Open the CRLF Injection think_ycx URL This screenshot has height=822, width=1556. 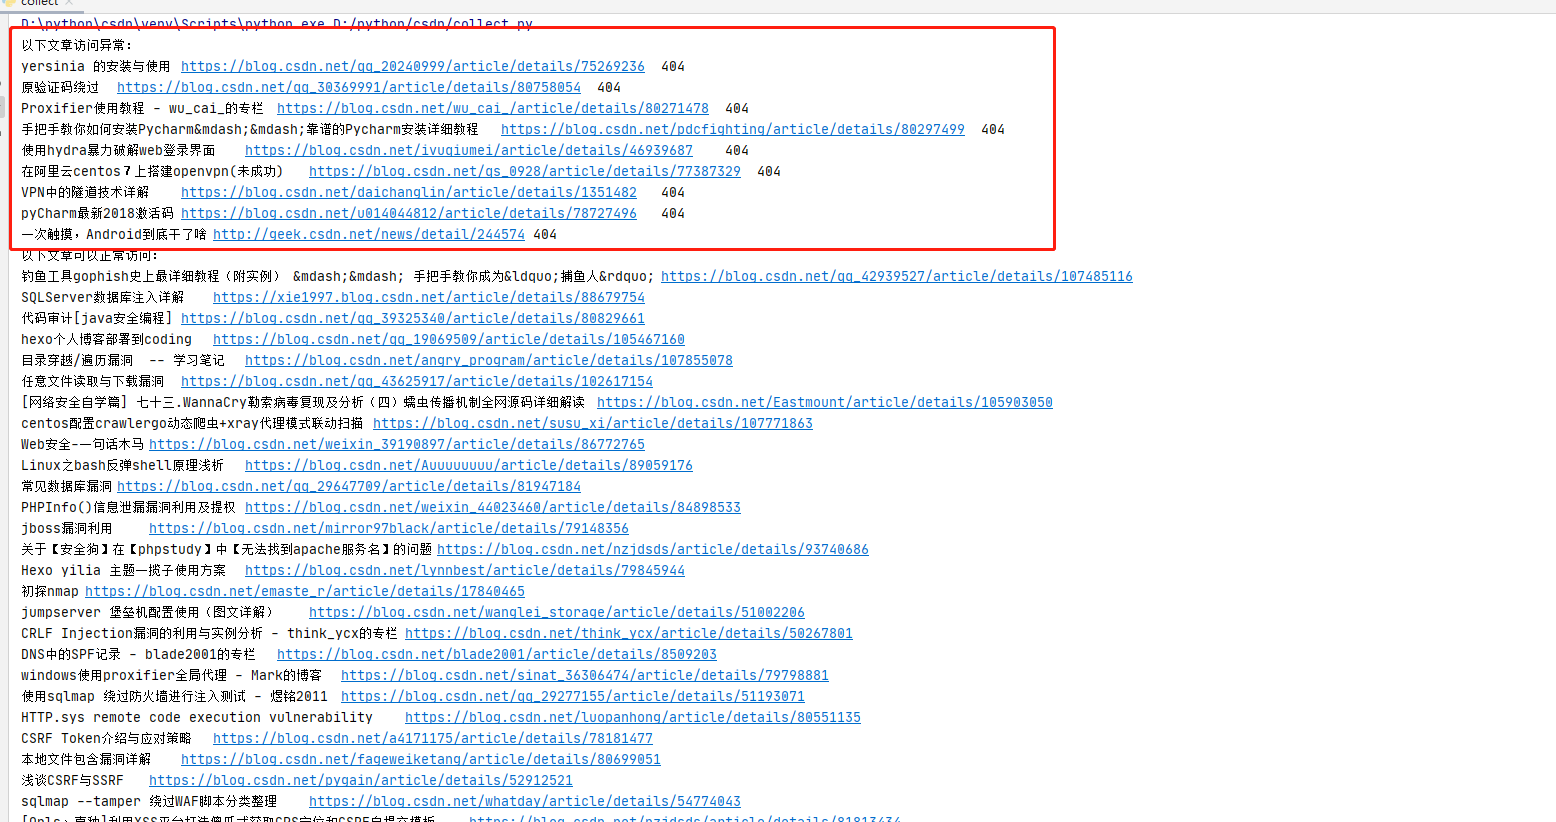[x=629, y=633]
